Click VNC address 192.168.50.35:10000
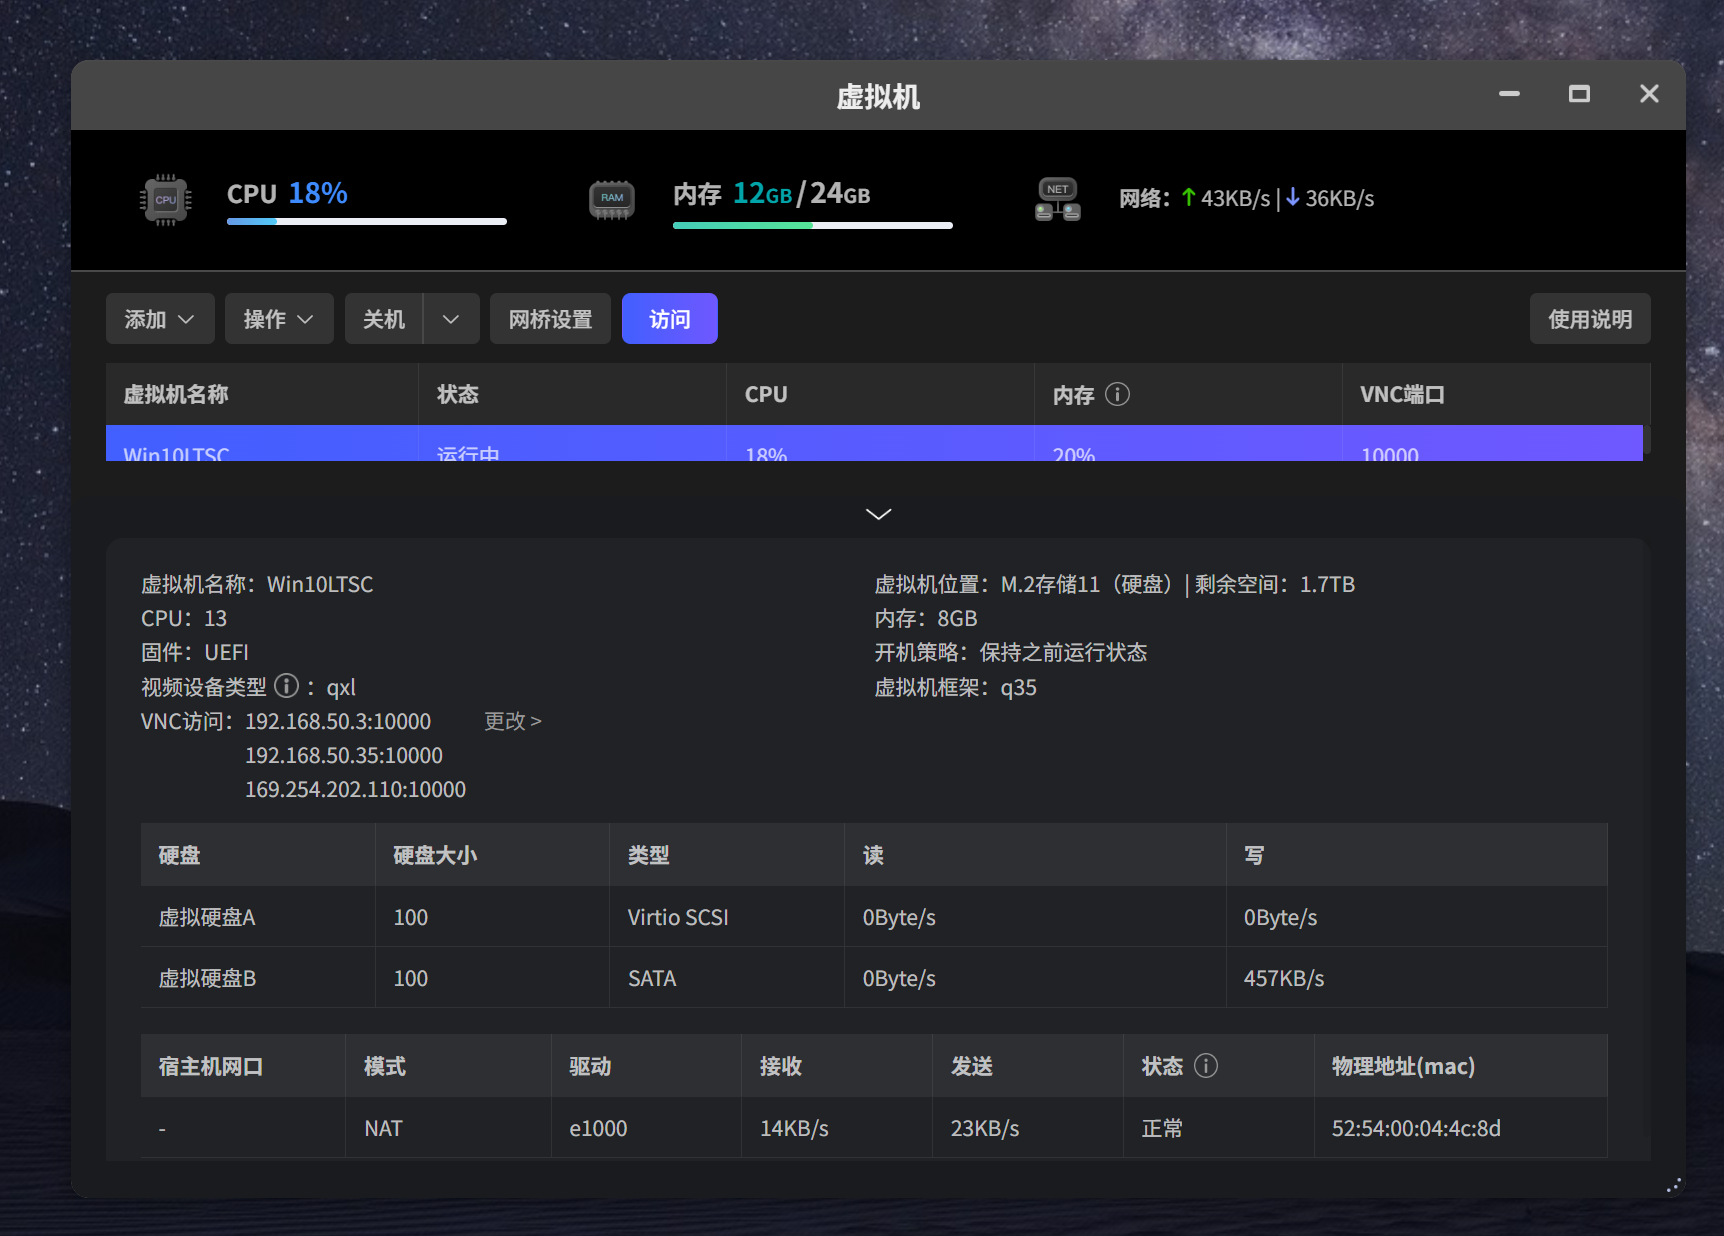Image resolution: width=1724 pixels, height=1236 pixels. pyautogui.click(x=344, y=755)
